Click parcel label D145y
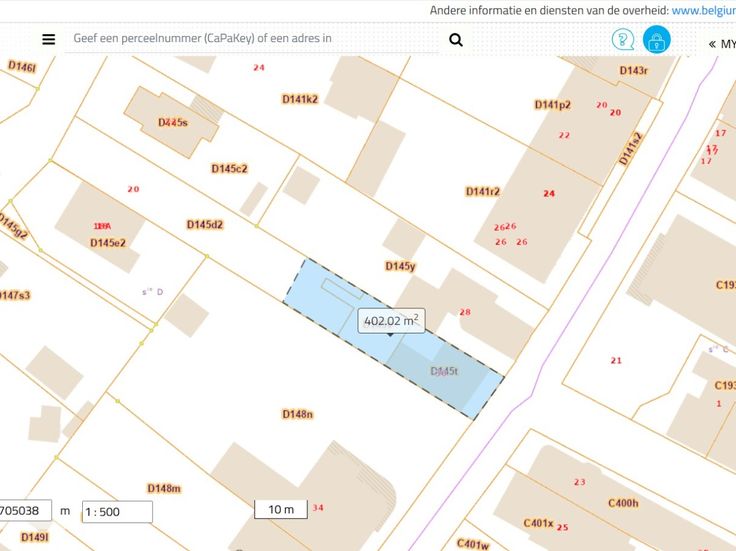The width and height of the screenshot is (736, 551). 400,266
